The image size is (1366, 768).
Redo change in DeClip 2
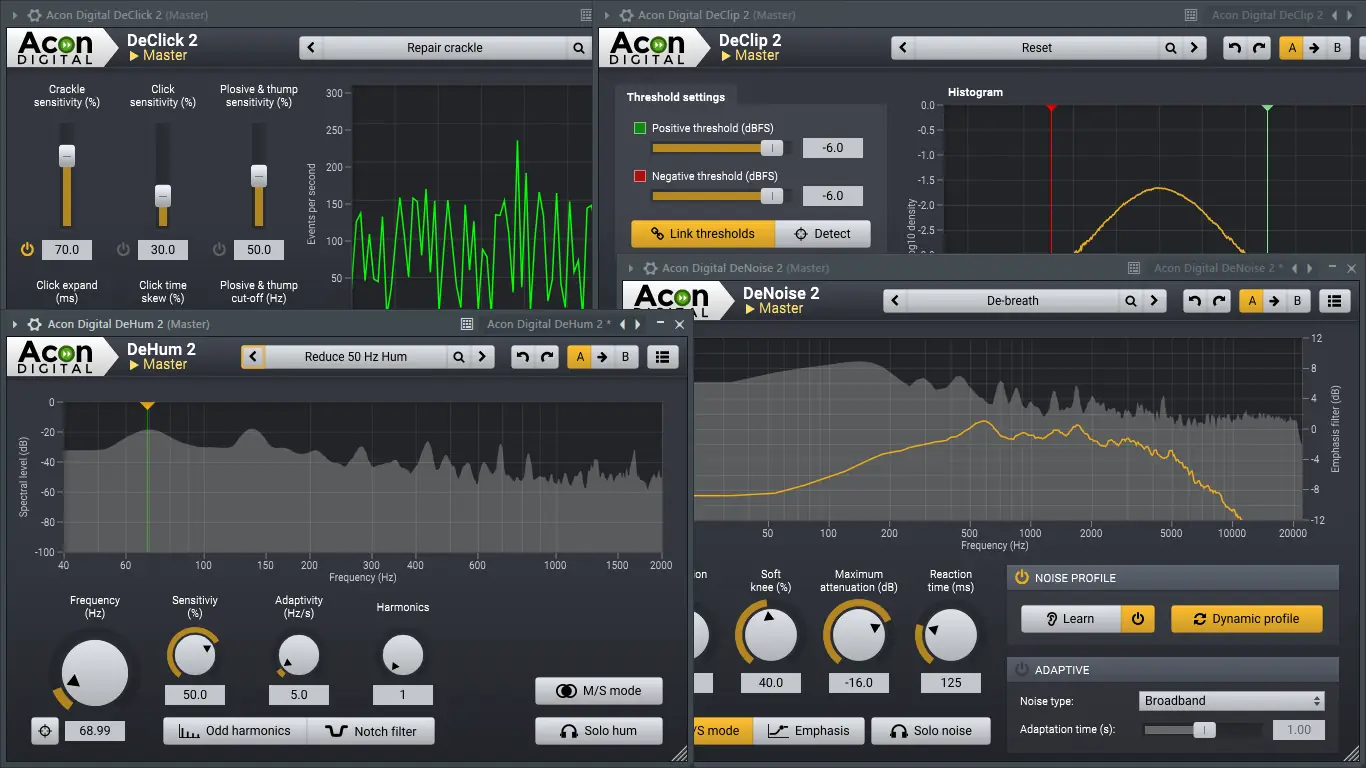[1259, 48]
